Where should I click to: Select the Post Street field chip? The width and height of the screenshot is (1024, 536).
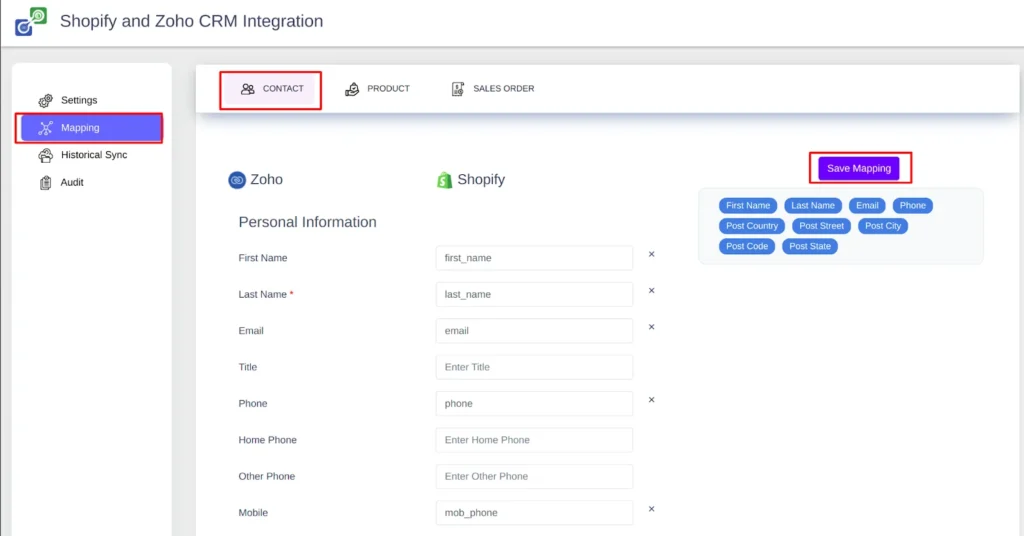[822, 226]
